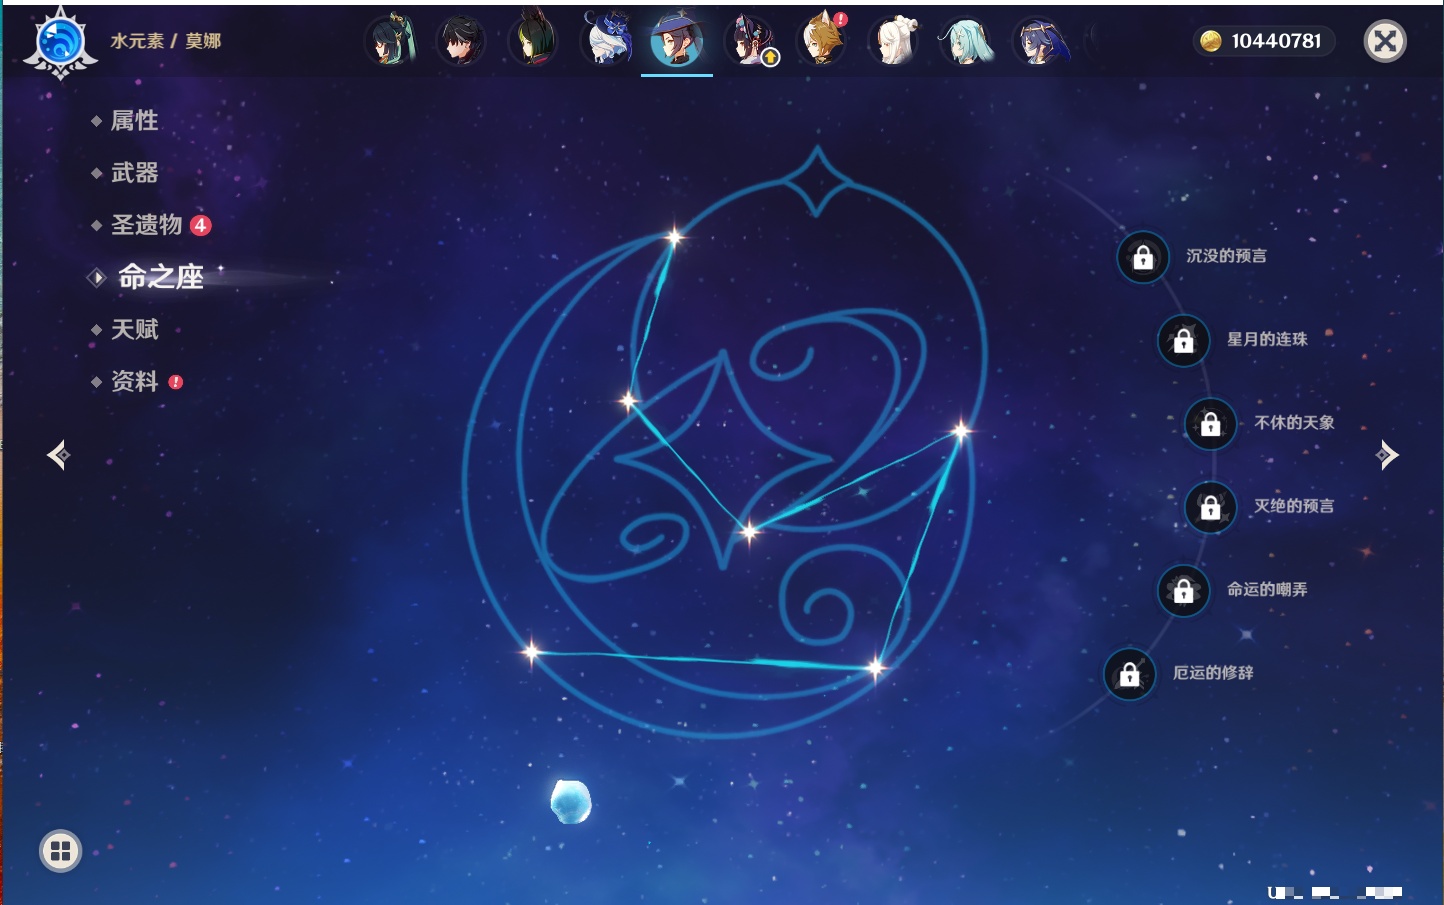Open the locked node beside 命运的嘲弄
1444x905 pixels.
[x=1183, y=591]
